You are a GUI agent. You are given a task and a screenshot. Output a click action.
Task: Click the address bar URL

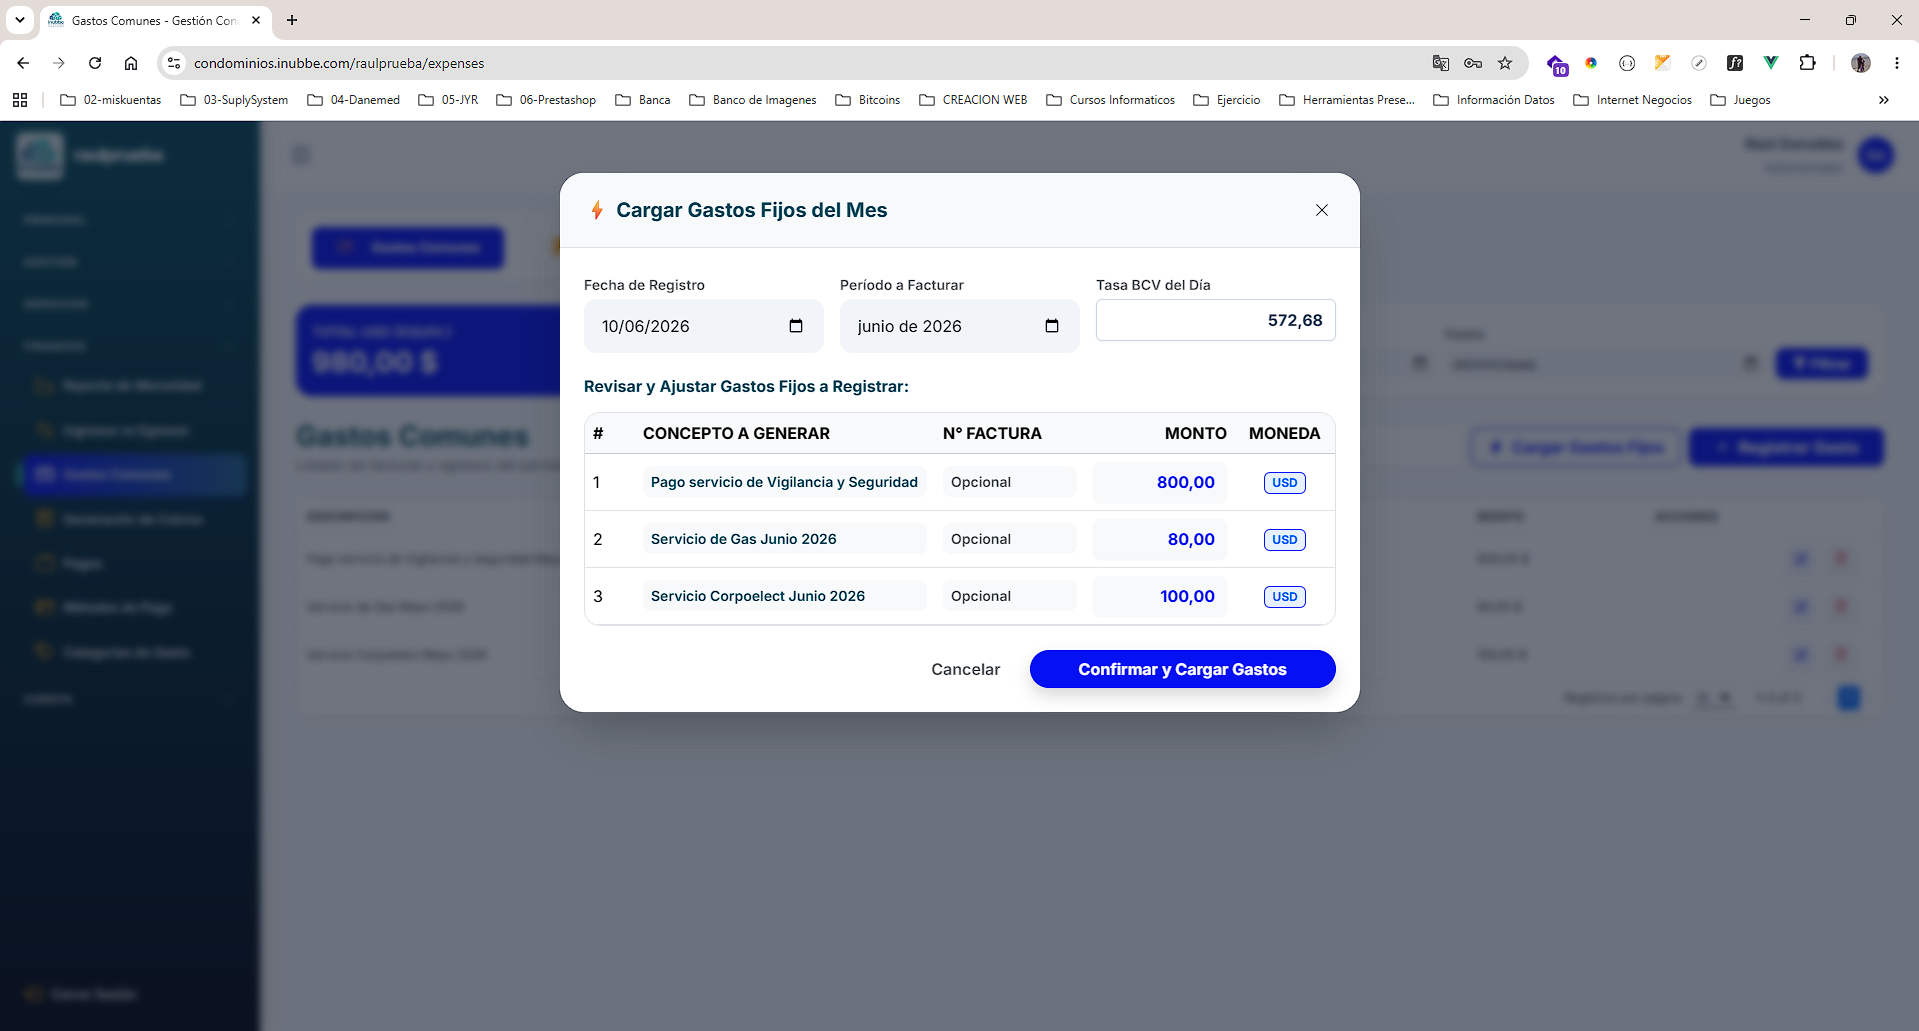[339, 63]
